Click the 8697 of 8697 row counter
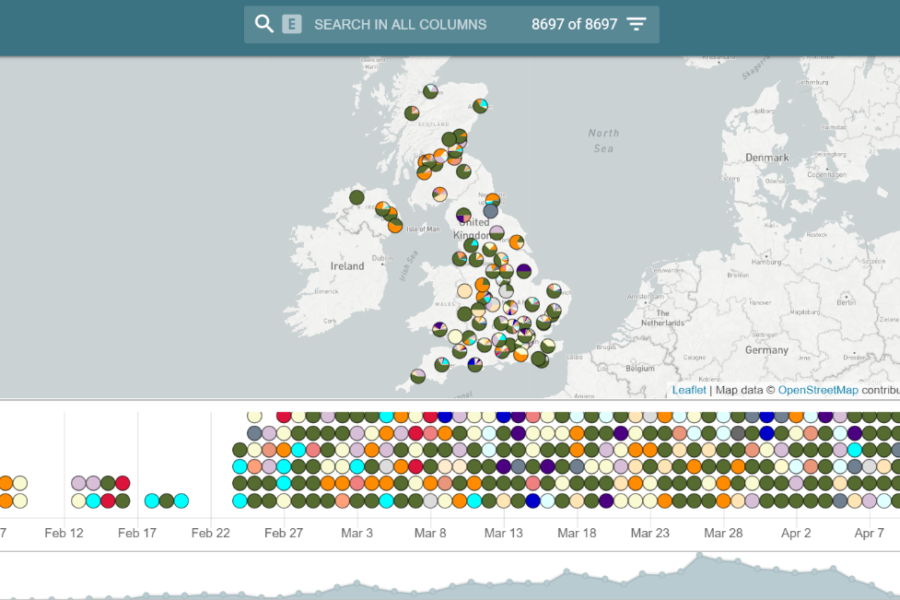Image resolution: width=900 pixels, height=600 pixels. pyautogui.click(x=574, y=24)
